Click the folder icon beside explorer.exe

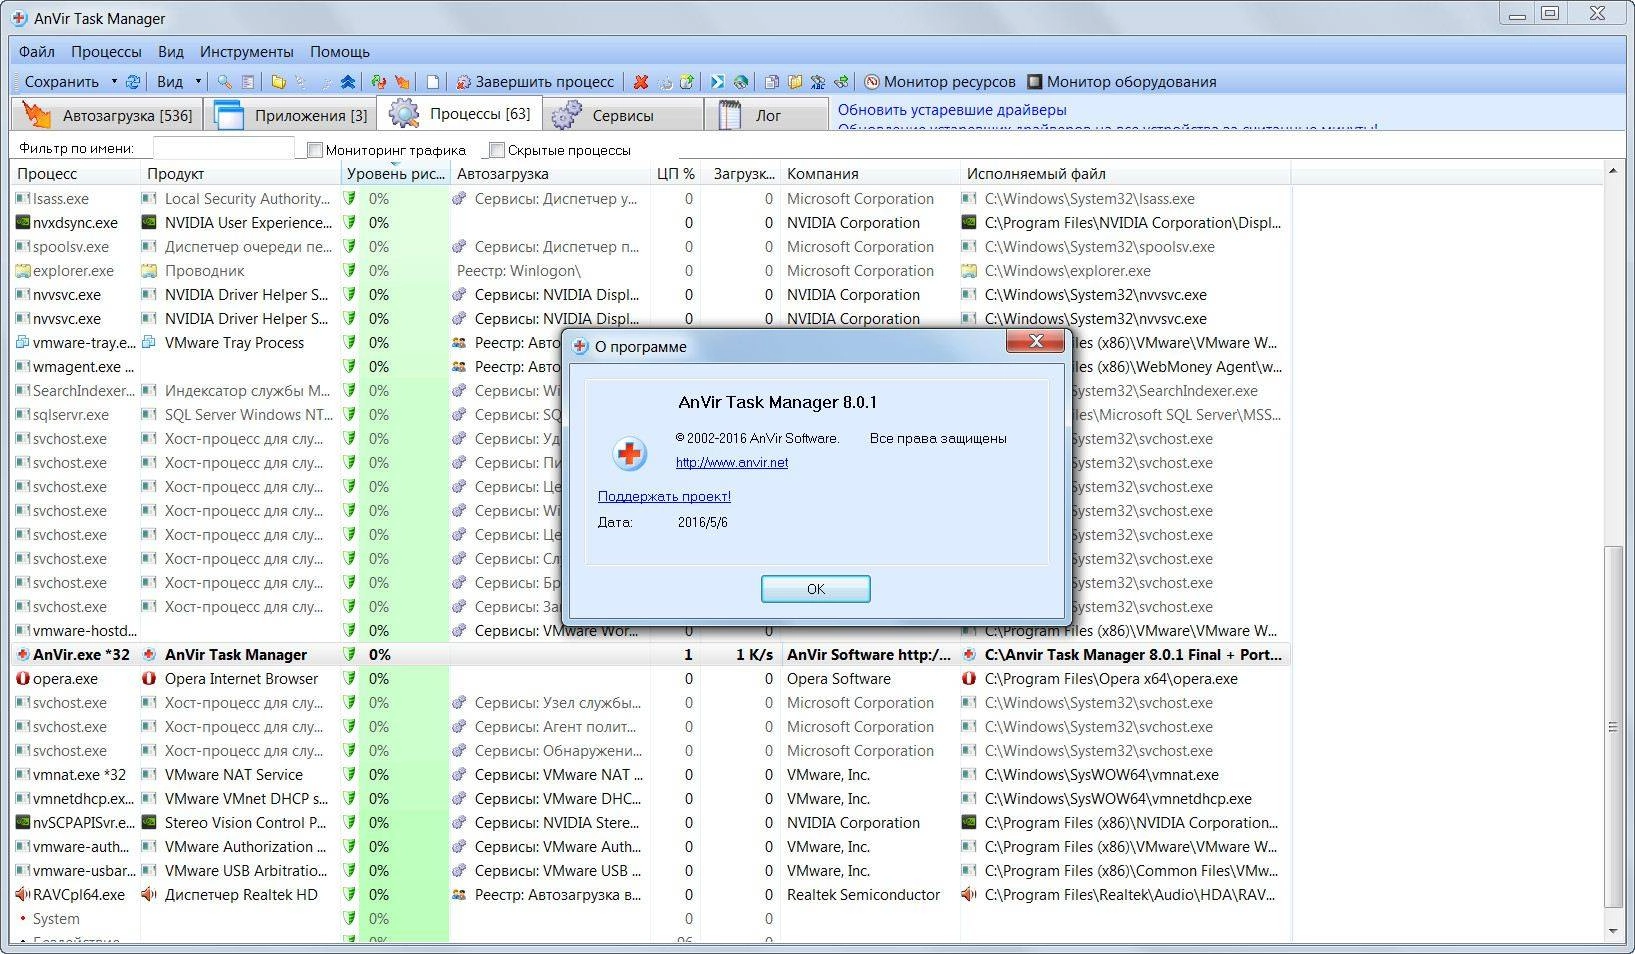23,271
